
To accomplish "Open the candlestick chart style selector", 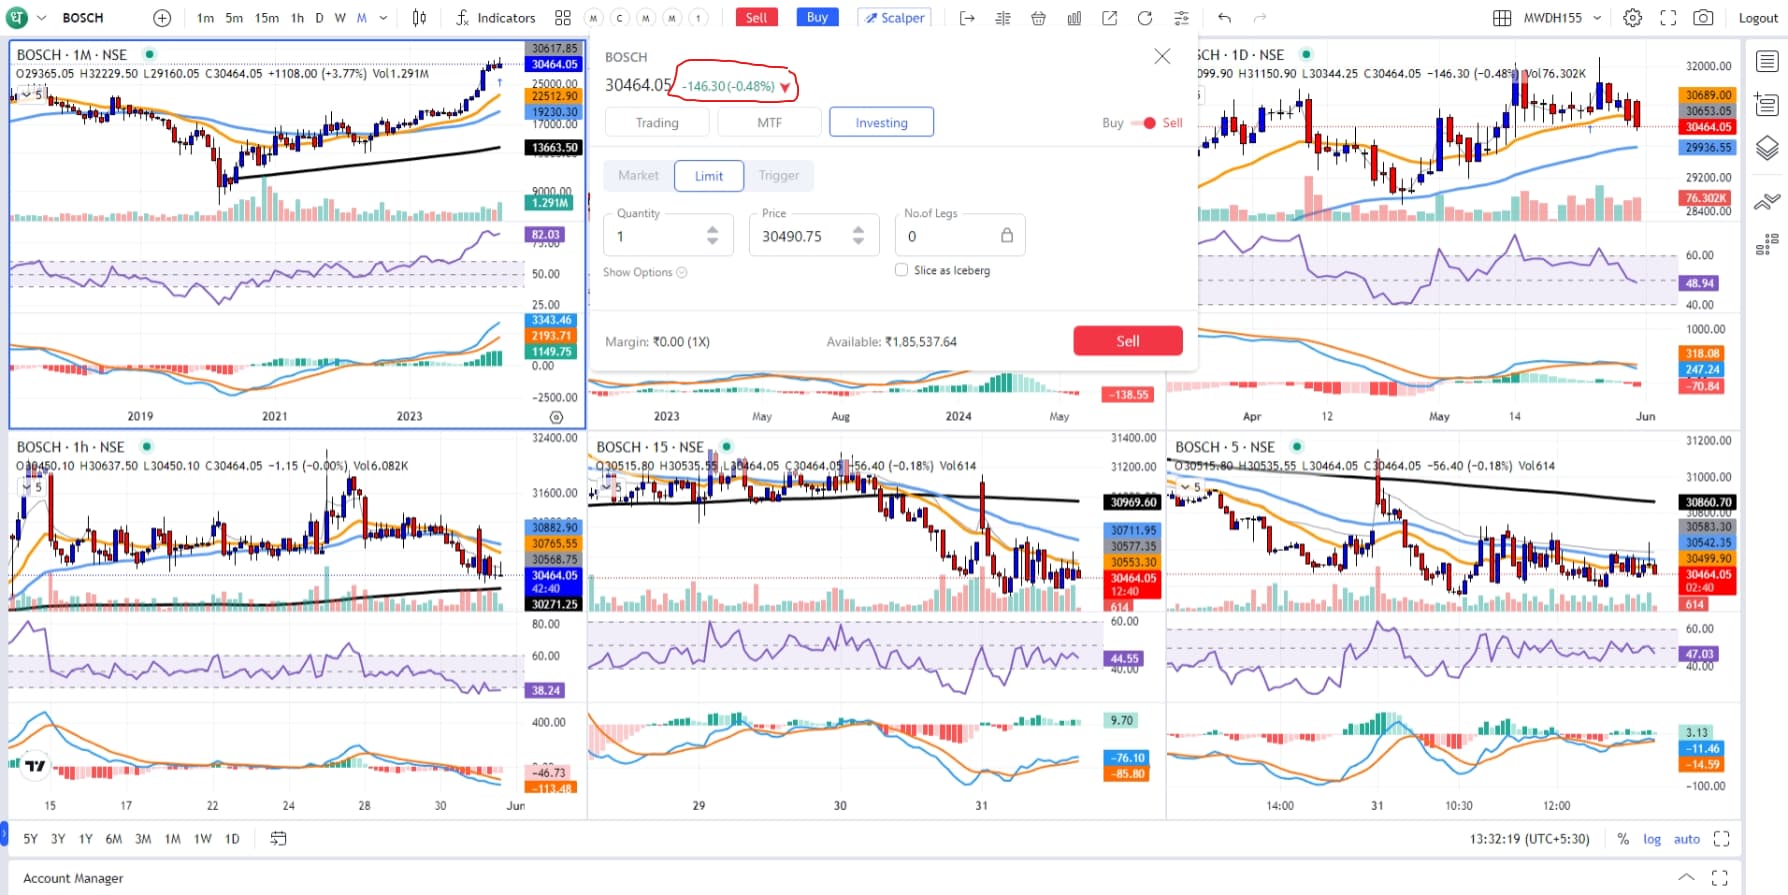I will pyautogui.click(x=419, y=18).
